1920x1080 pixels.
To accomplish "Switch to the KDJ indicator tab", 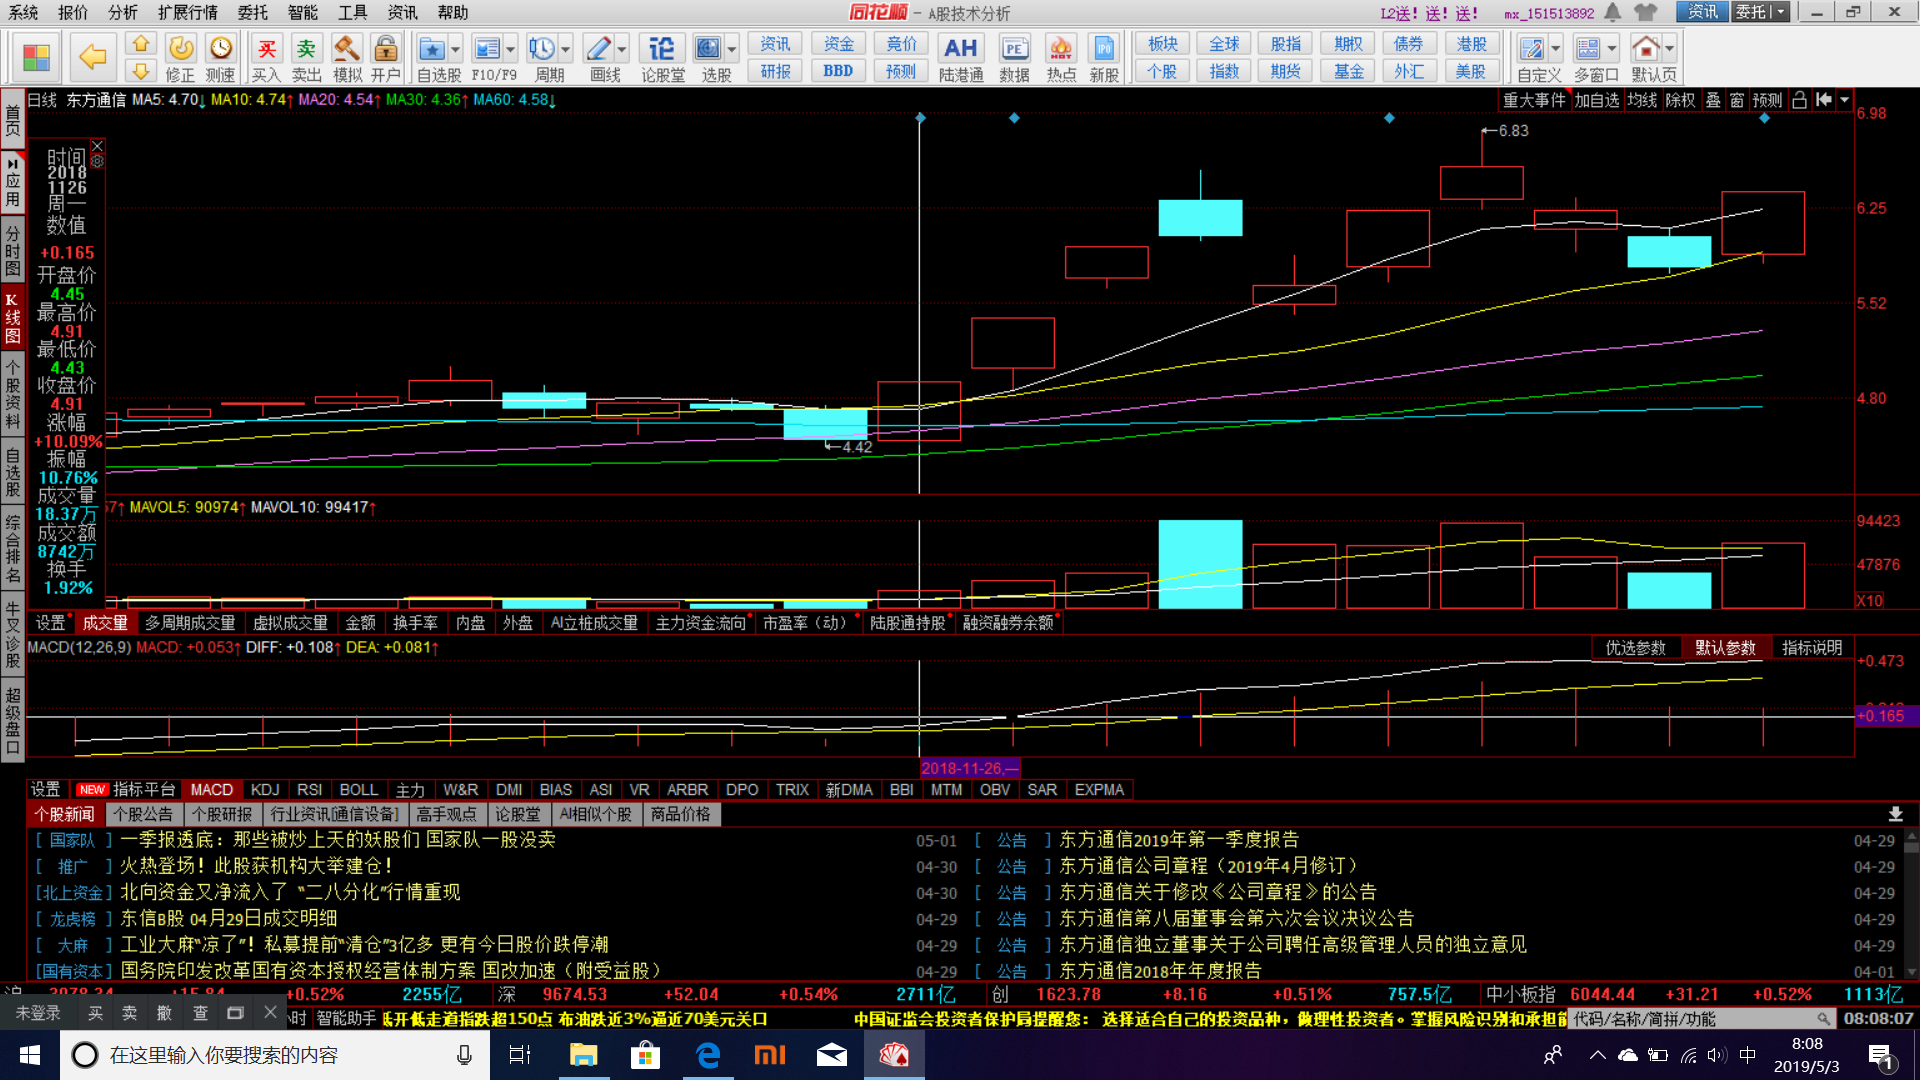I will click(x=265, y=790).
